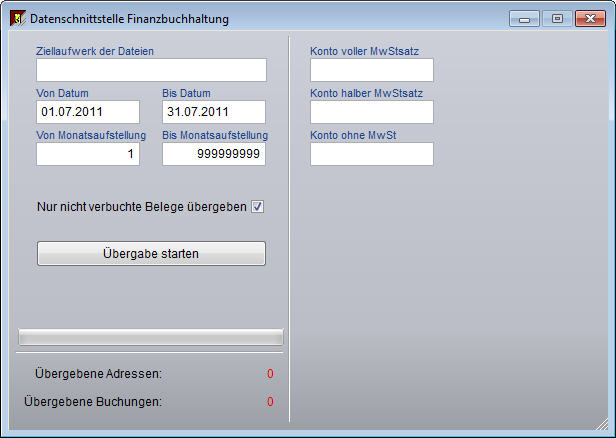Click the red 'Übergebene Adressen' counter value
This screenshot has height=438, width=616.
pyautogui.click(x=269, y=374)
